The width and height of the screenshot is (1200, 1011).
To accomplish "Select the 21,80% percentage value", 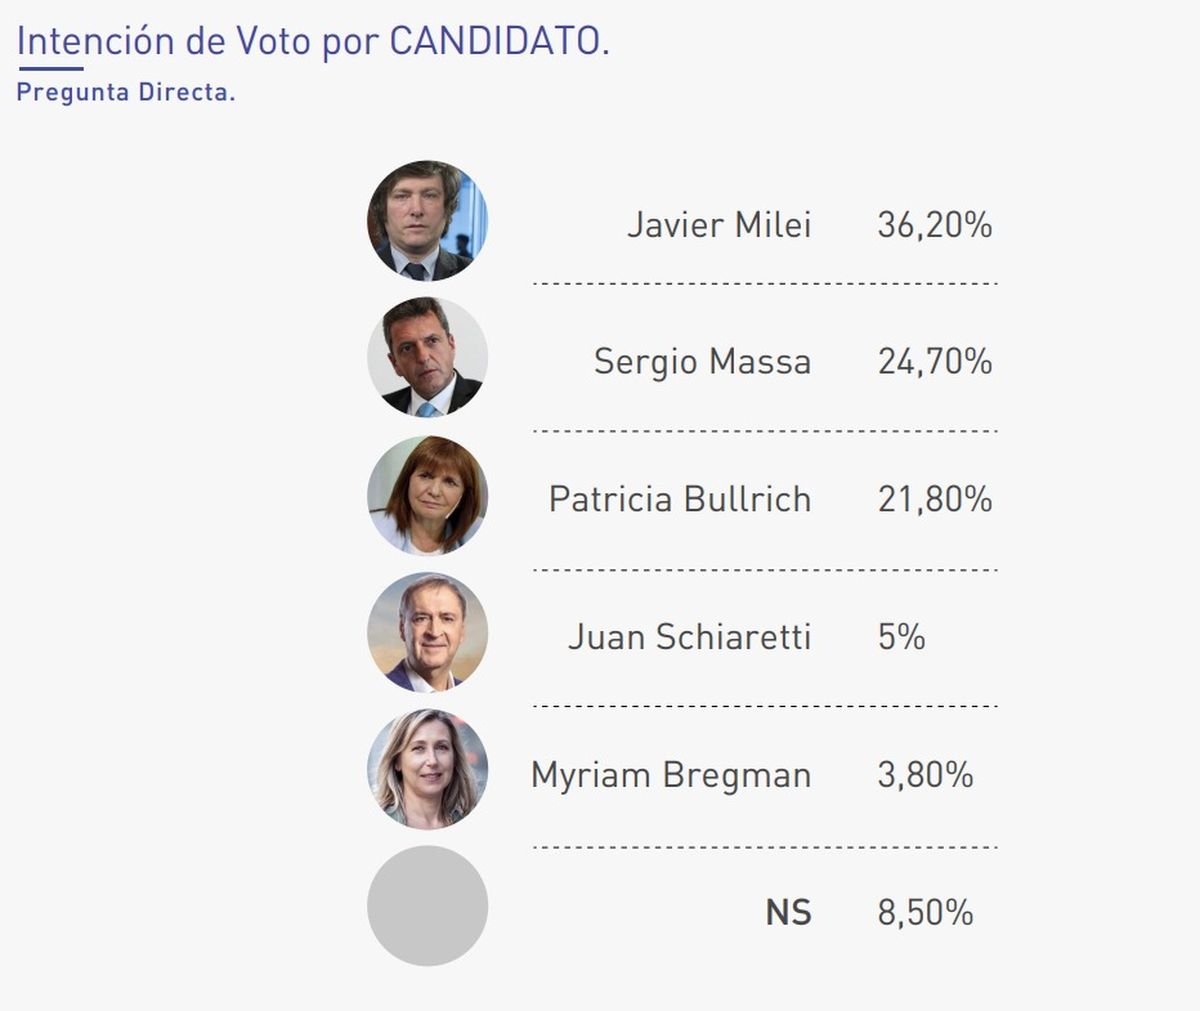I will (x=935, y=499).
